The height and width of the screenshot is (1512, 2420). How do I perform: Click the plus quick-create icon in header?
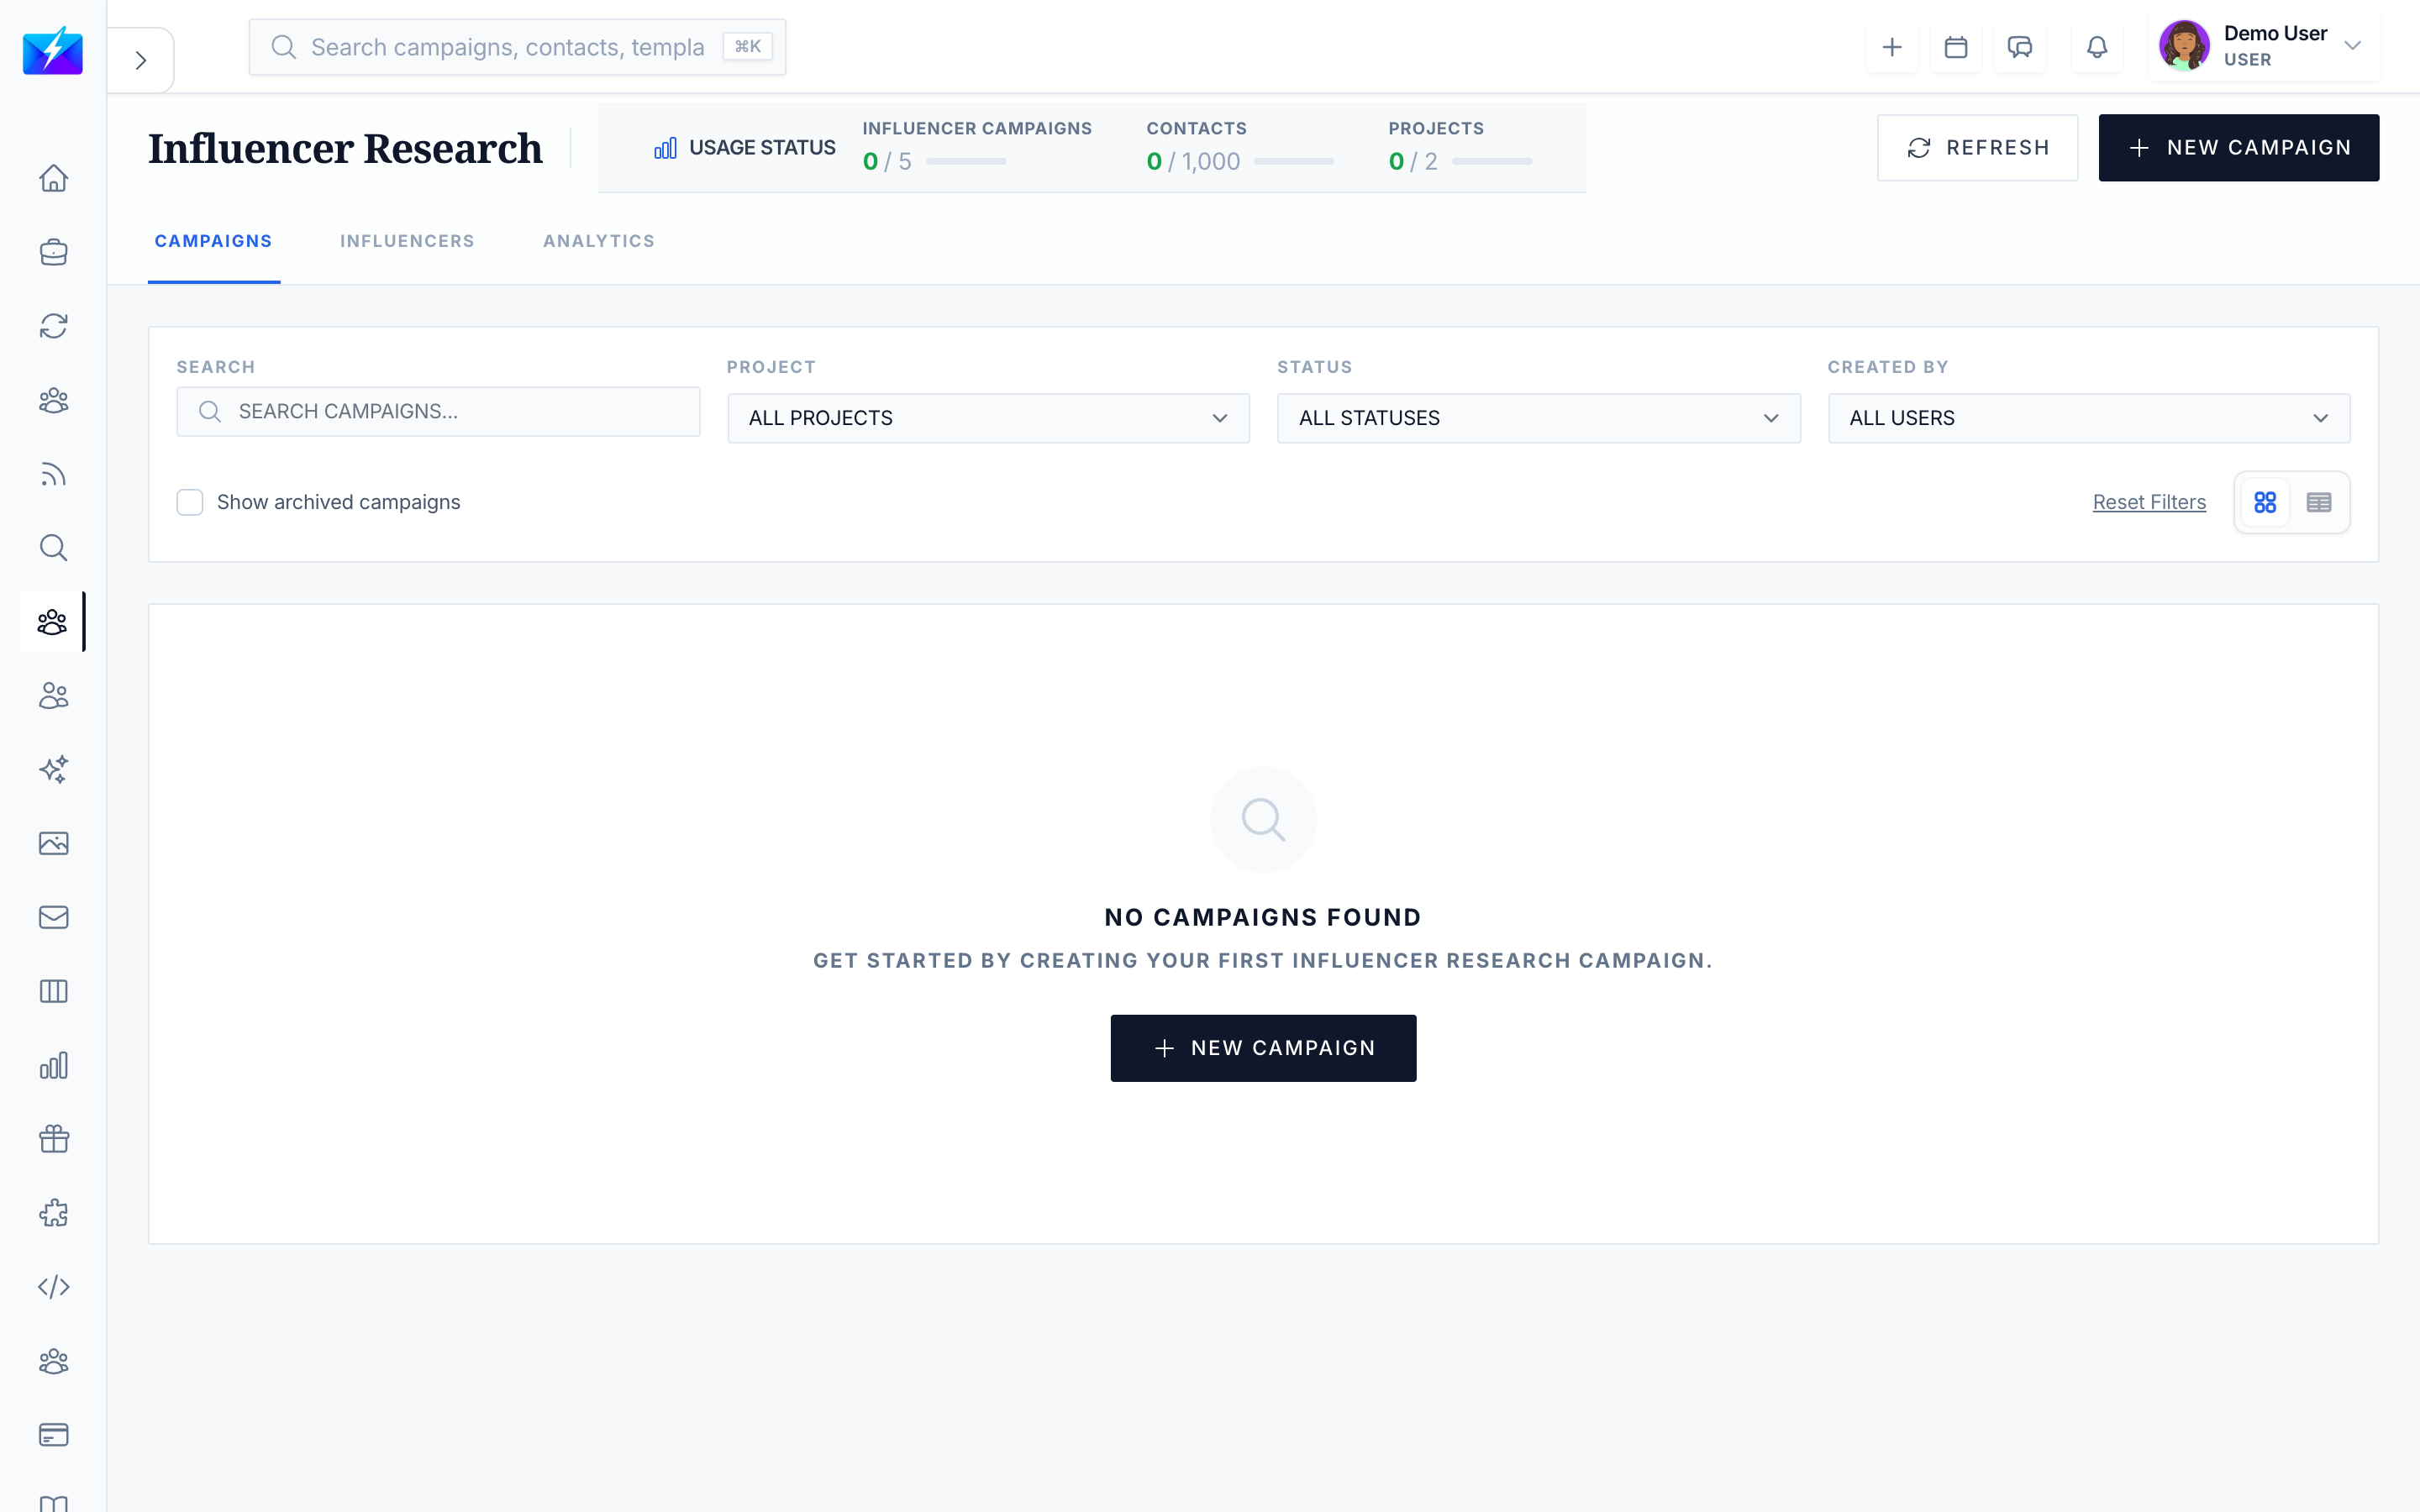(x=1892, y=47)
